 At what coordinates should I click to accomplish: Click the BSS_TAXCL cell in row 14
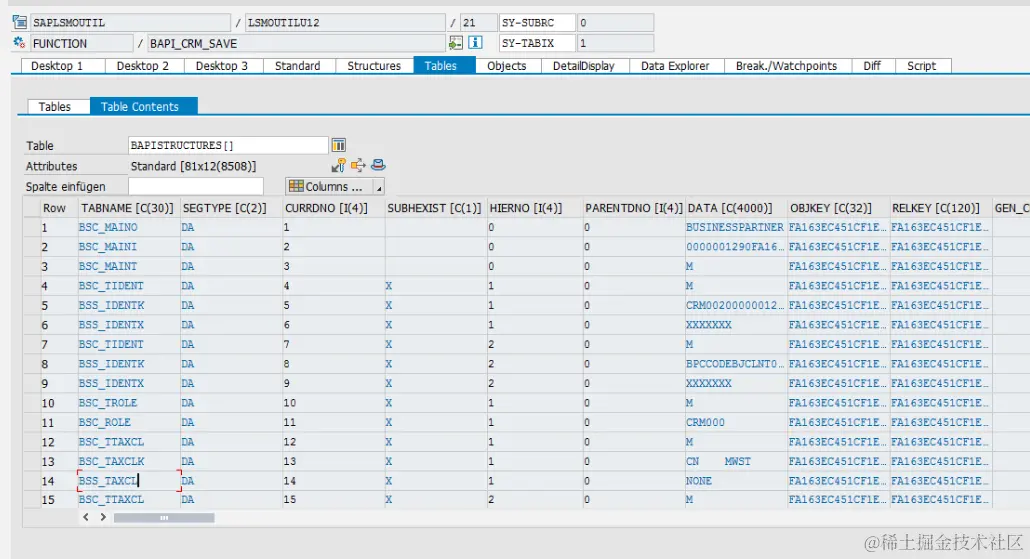click(x=129, y=481)
